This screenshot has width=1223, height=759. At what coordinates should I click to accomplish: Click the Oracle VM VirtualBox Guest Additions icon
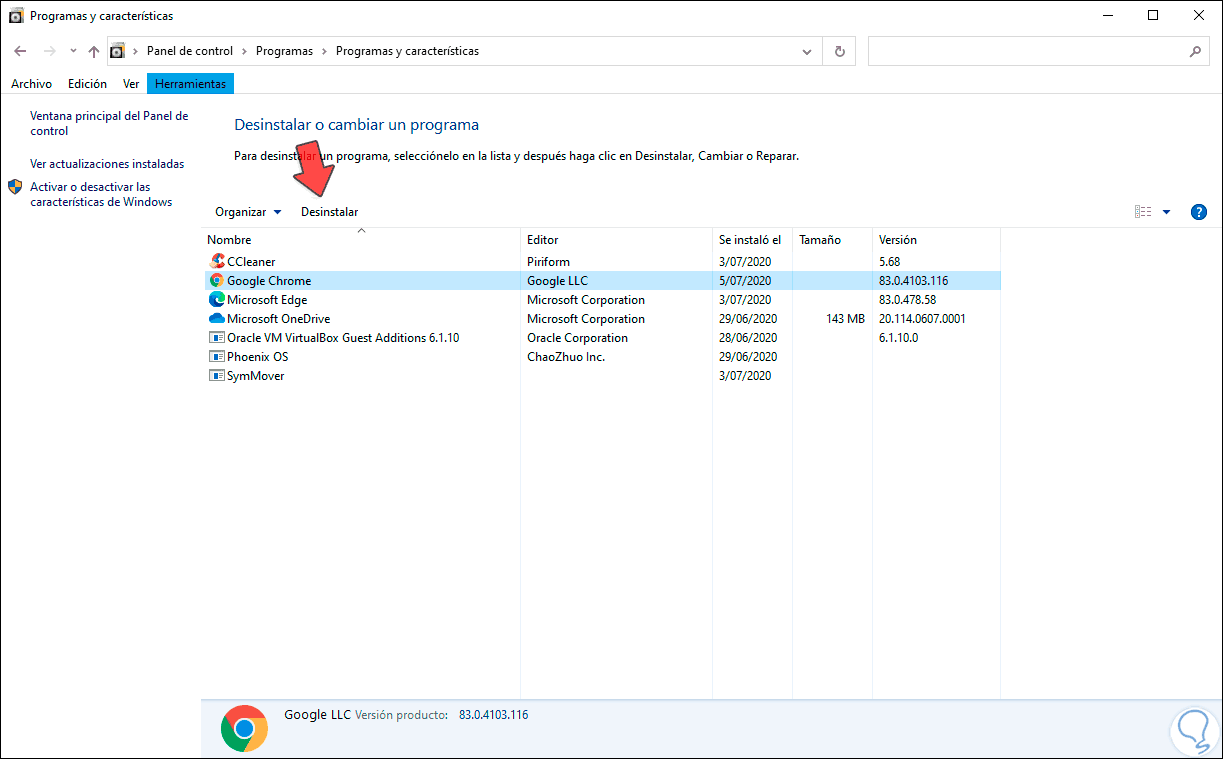pyautogui.click(x=217, y=337)
